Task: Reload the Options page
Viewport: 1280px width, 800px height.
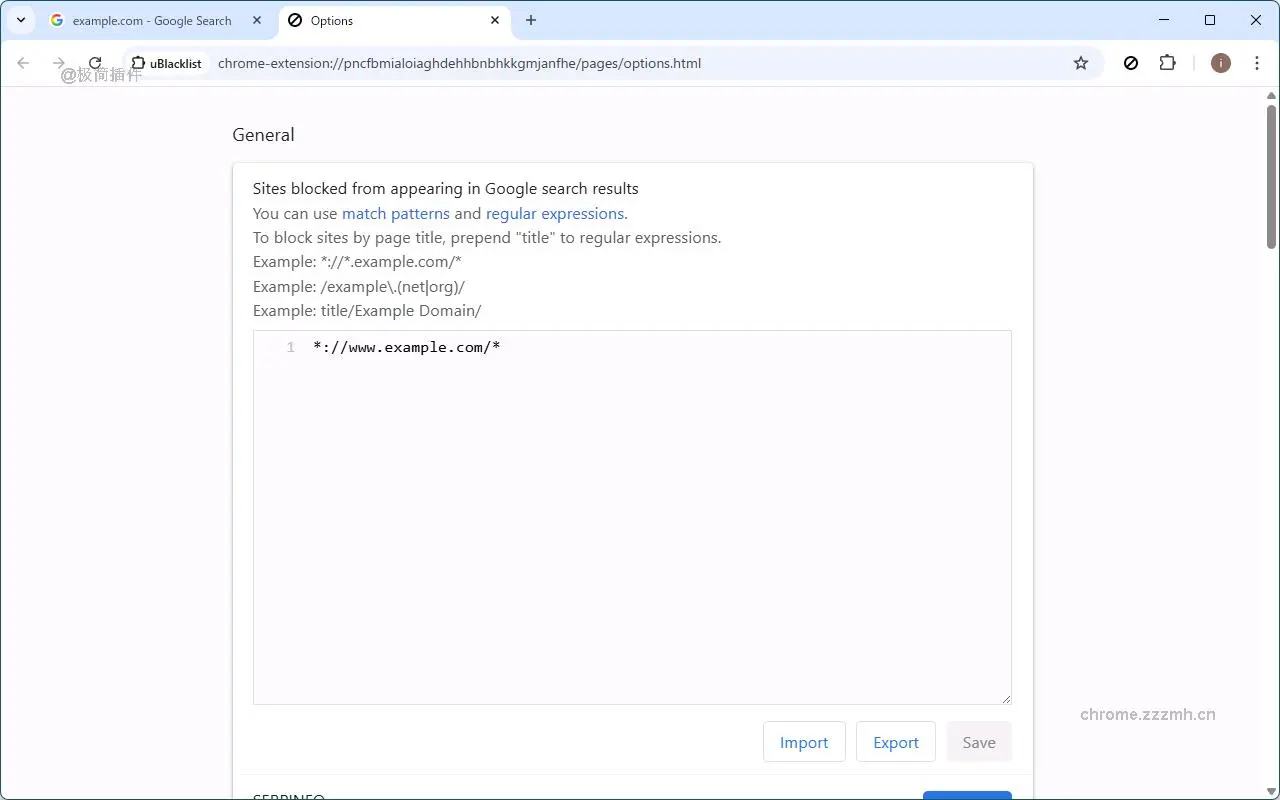Action: pos(95,62)
